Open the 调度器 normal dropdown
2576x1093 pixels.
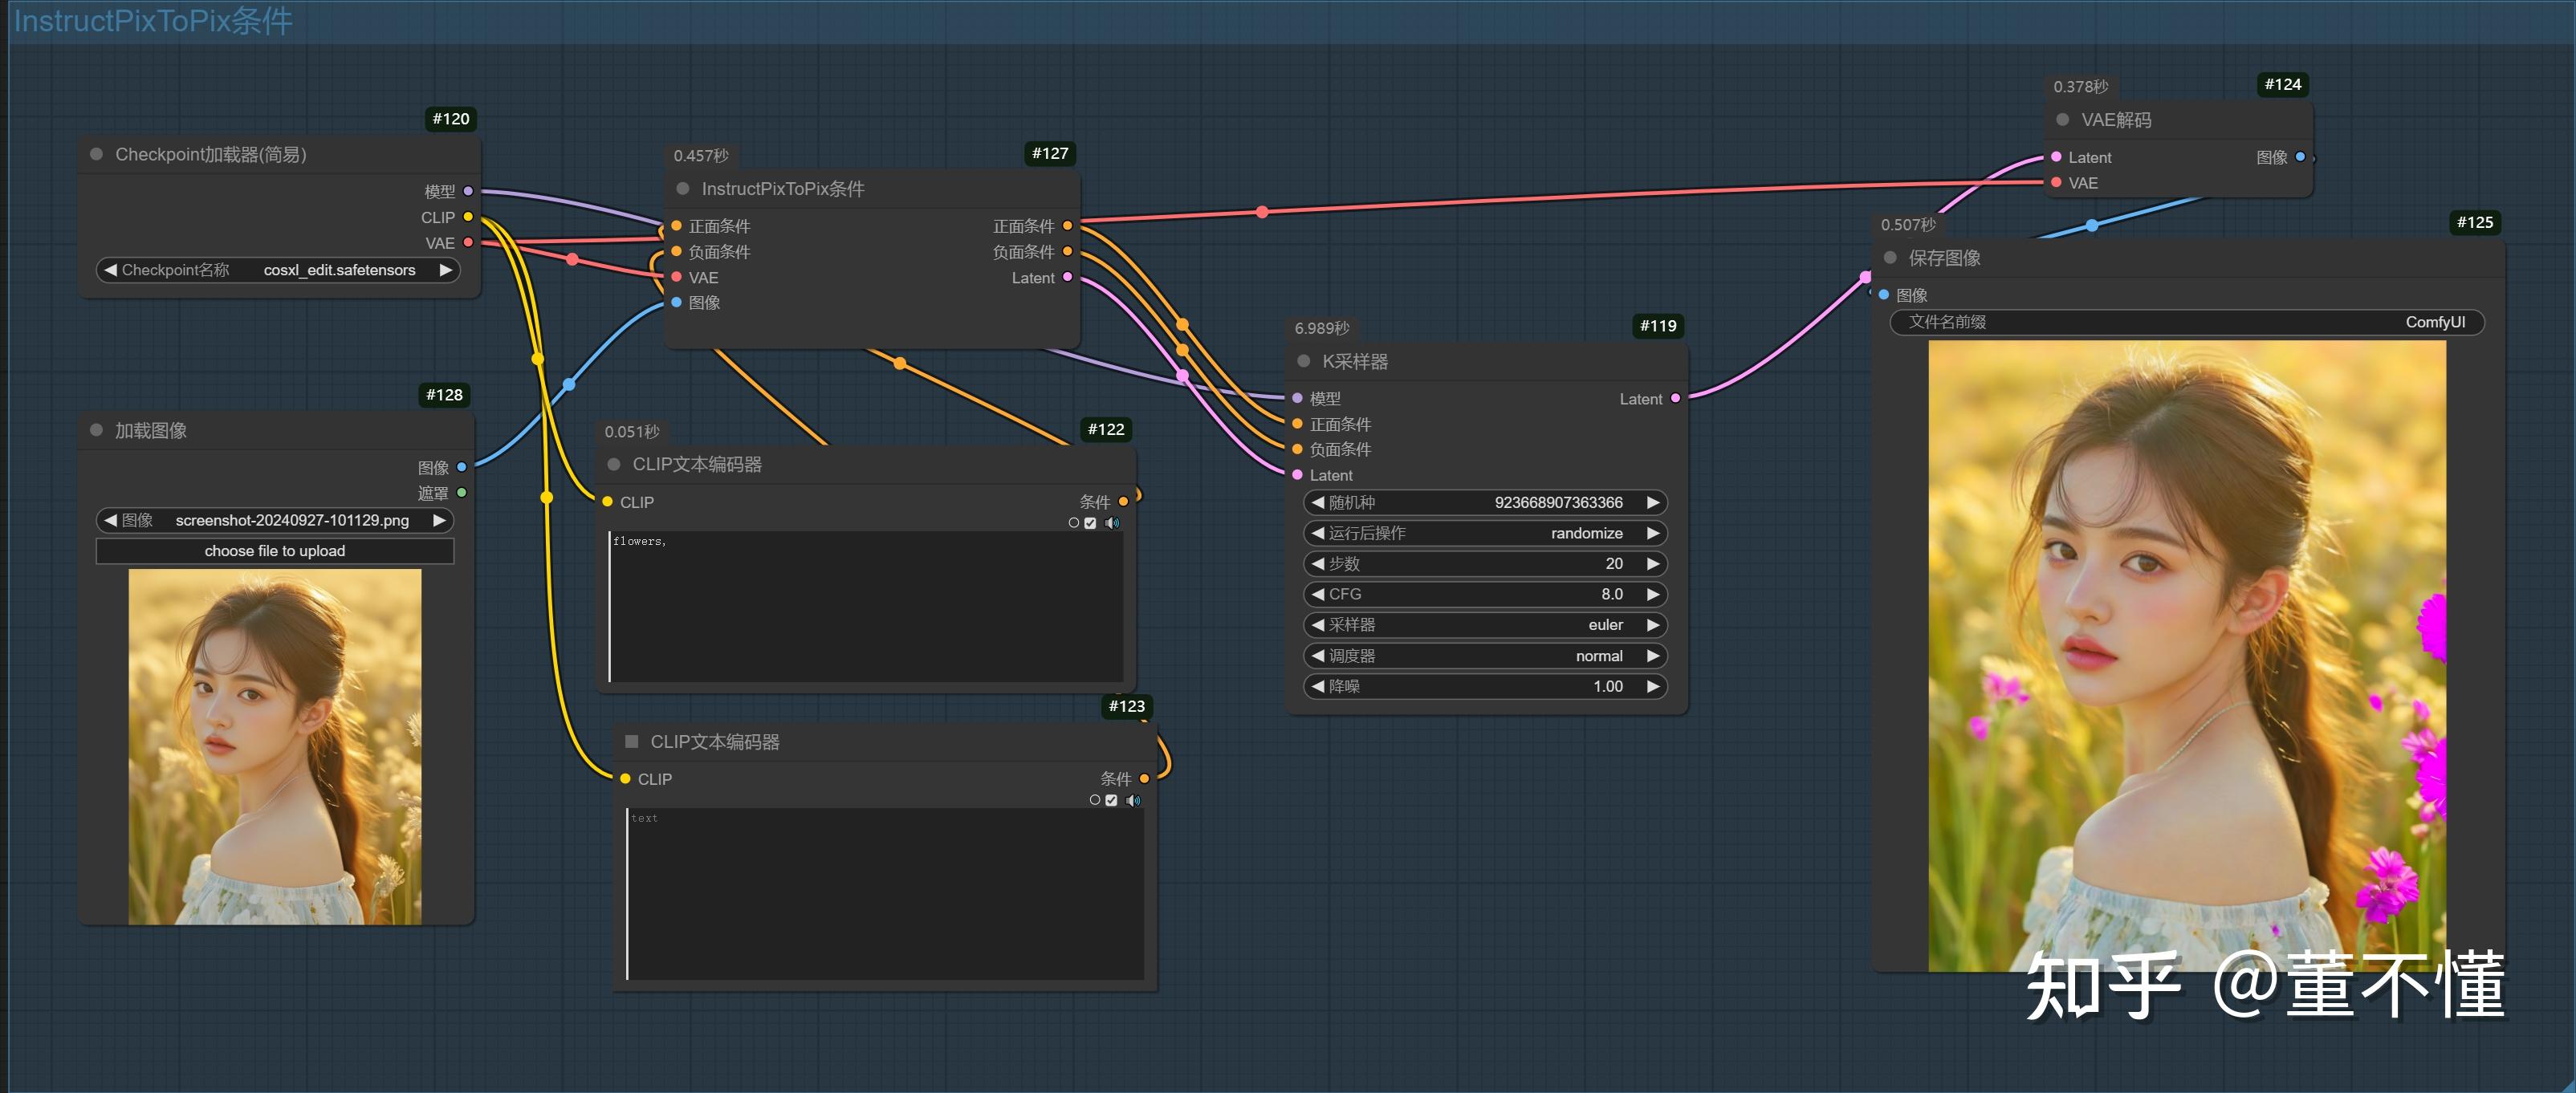(1484, 656)
